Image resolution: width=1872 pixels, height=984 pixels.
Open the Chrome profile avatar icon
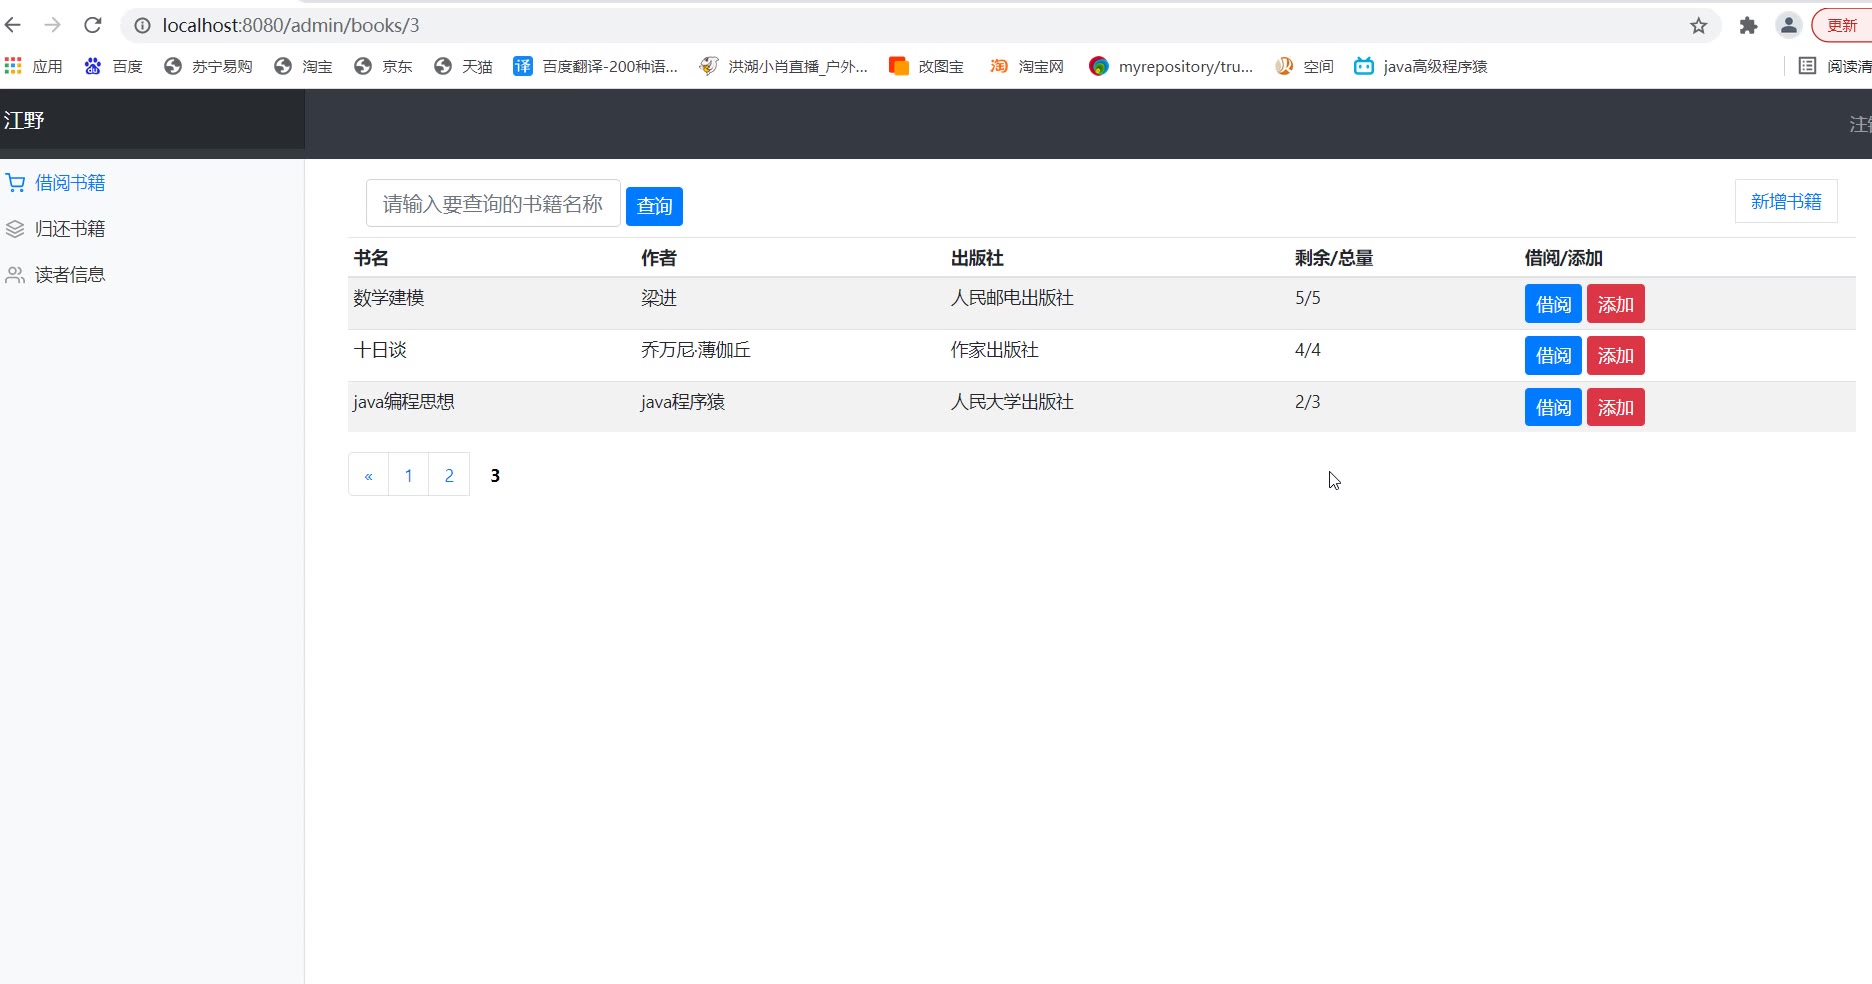point(1788,26)
